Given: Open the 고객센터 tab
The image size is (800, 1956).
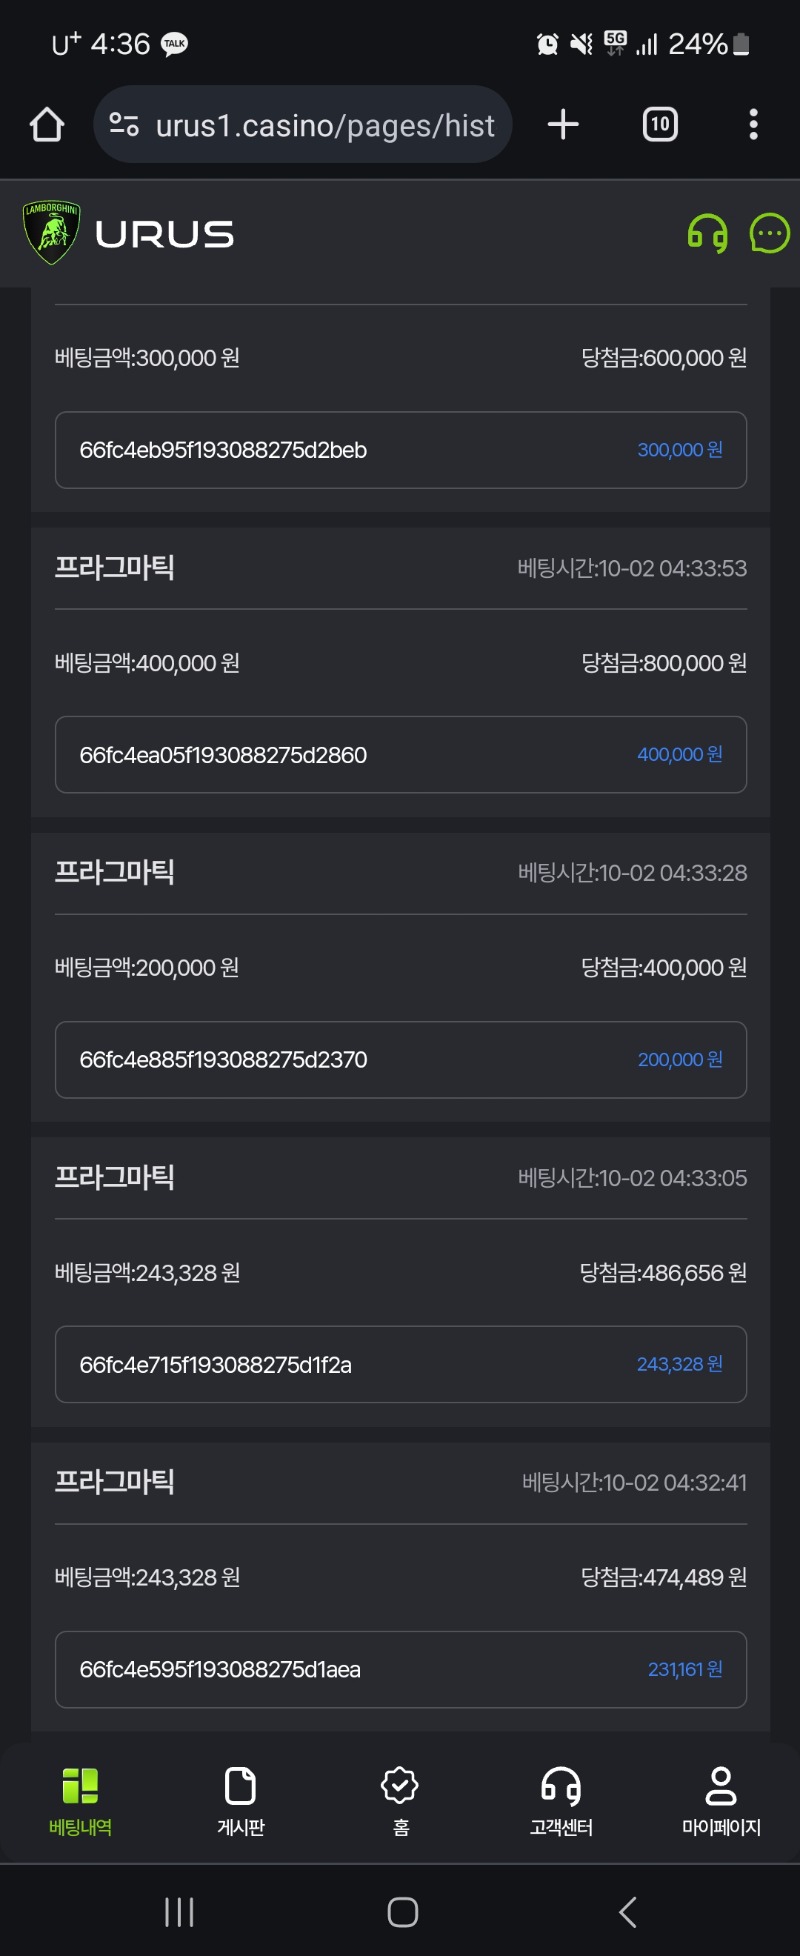Looking at the screenshot, I should click(x=561, y=1802).
